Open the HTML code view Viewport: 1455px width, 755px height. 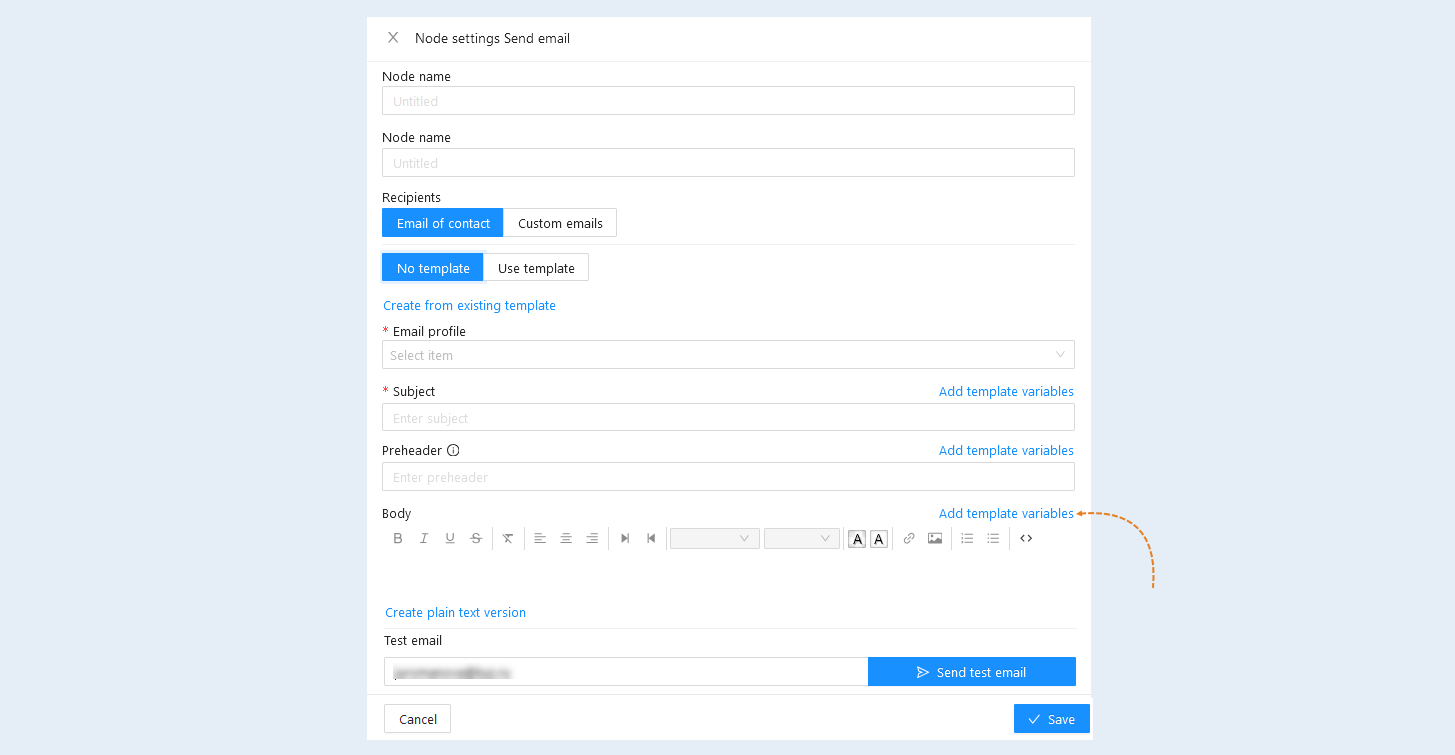(x=1026, y=538)
